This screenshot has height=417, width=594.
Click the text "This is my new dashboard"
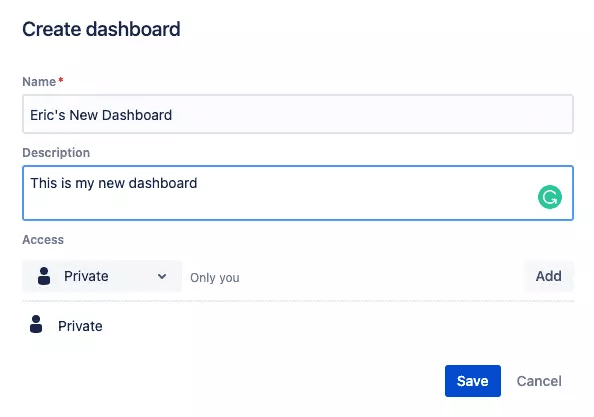114,183
